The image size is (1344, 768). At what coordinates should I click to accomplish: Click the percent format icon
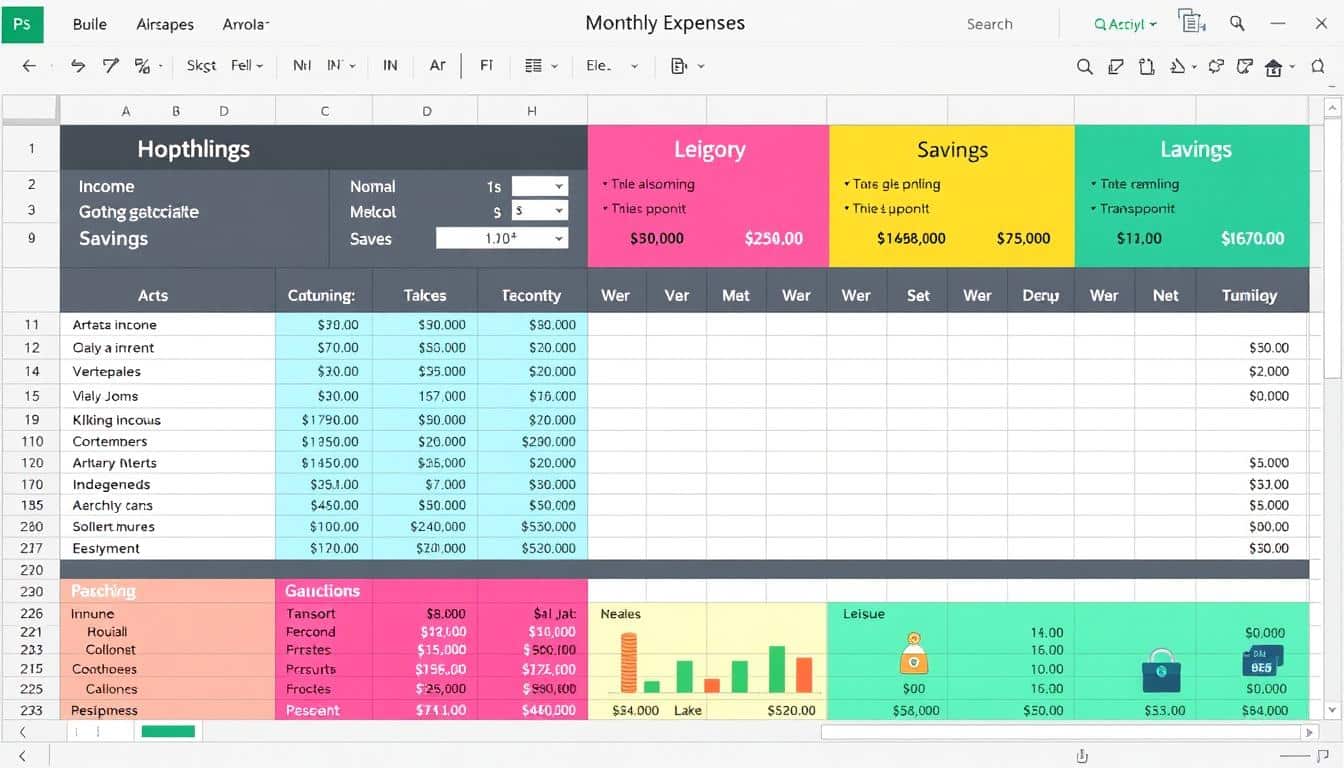[x=142, y=66]
